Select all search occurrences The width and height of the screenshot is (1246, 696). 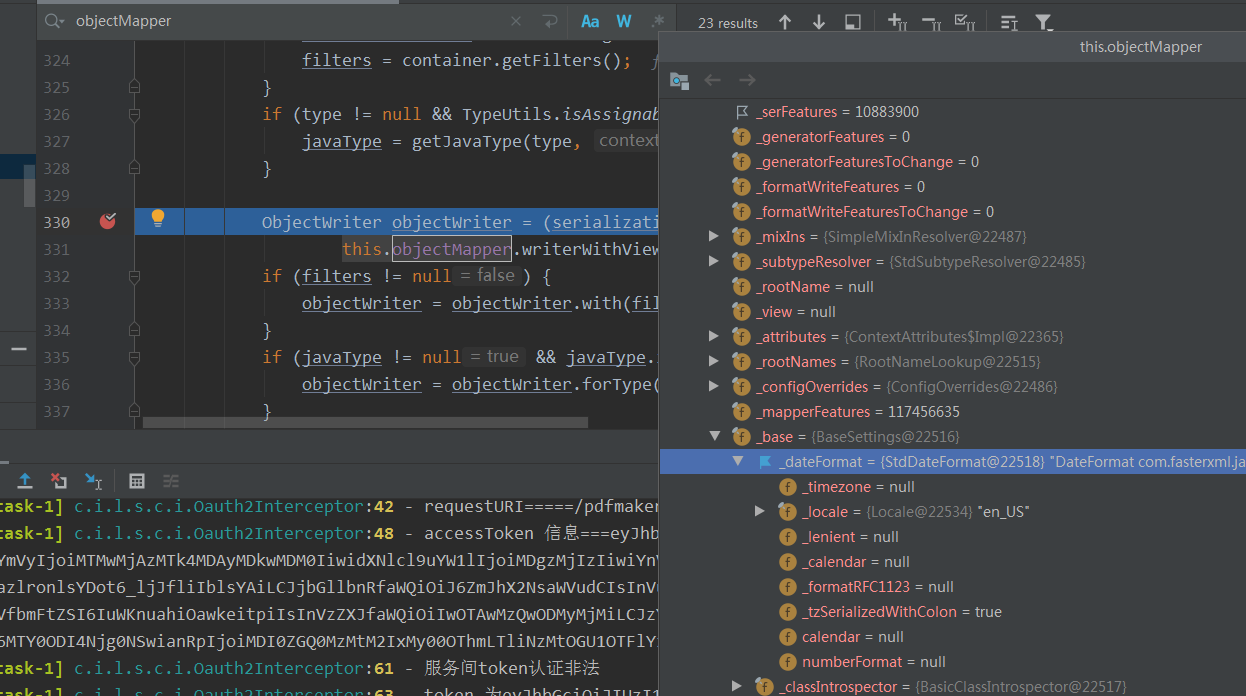[x=964, y=22]
